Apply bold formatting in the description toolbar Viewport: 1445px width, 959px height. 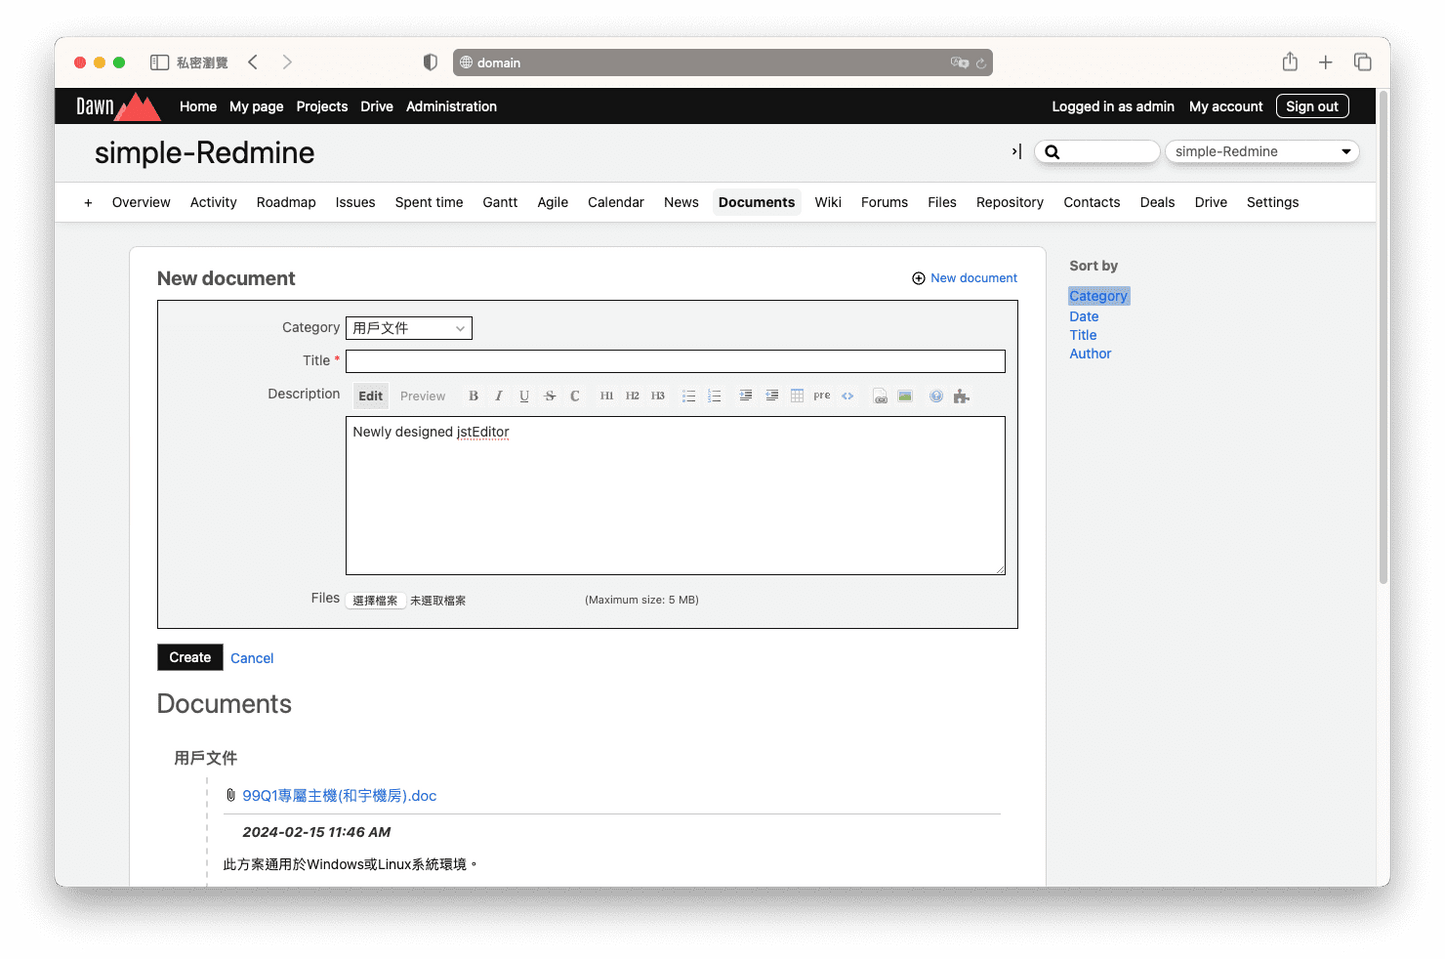click(473, 395)
